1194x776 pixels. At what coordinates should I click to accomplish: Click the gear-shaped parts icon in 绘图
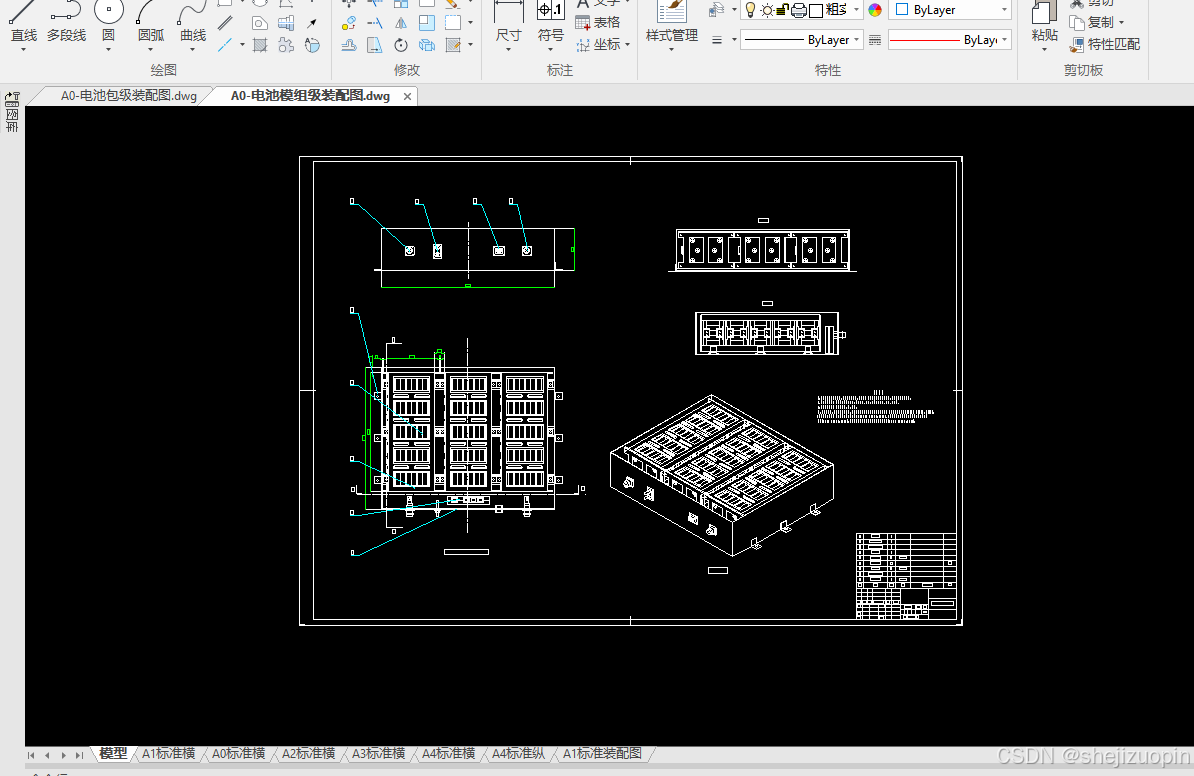286,45
